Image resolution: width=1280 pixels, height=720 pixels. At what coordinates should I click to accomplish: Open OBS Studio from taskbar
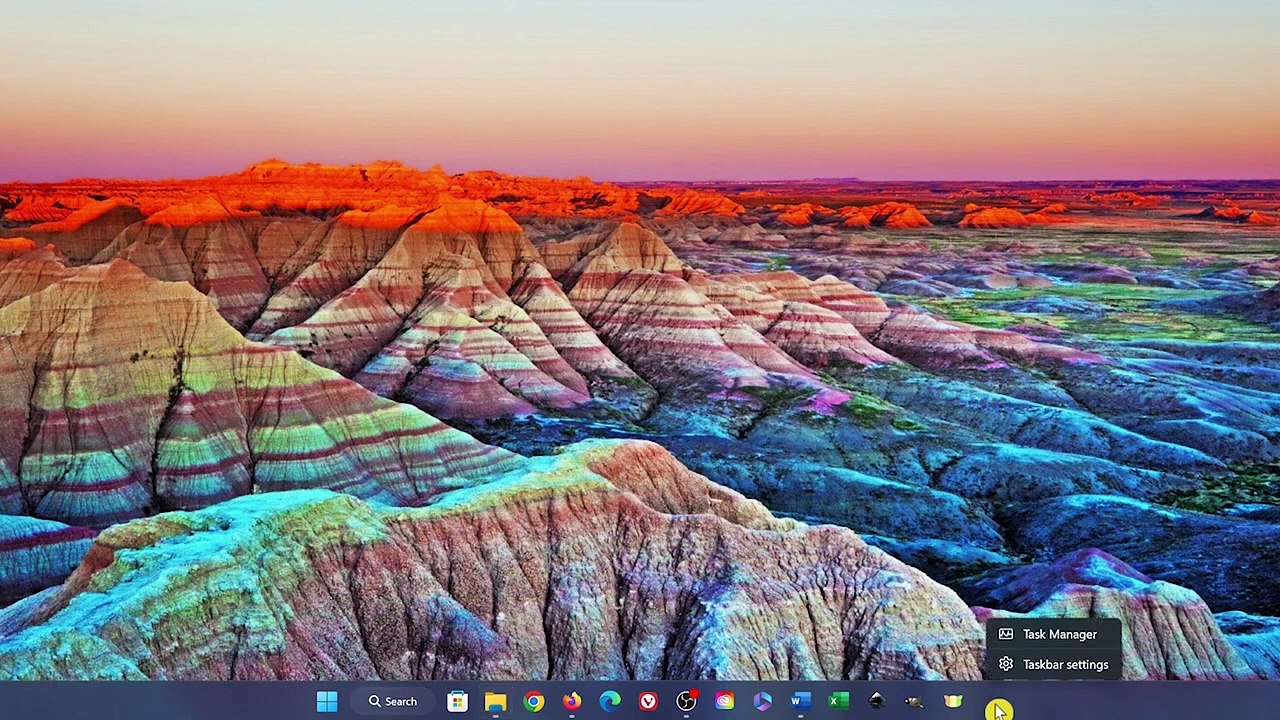(x=686, y=702)
